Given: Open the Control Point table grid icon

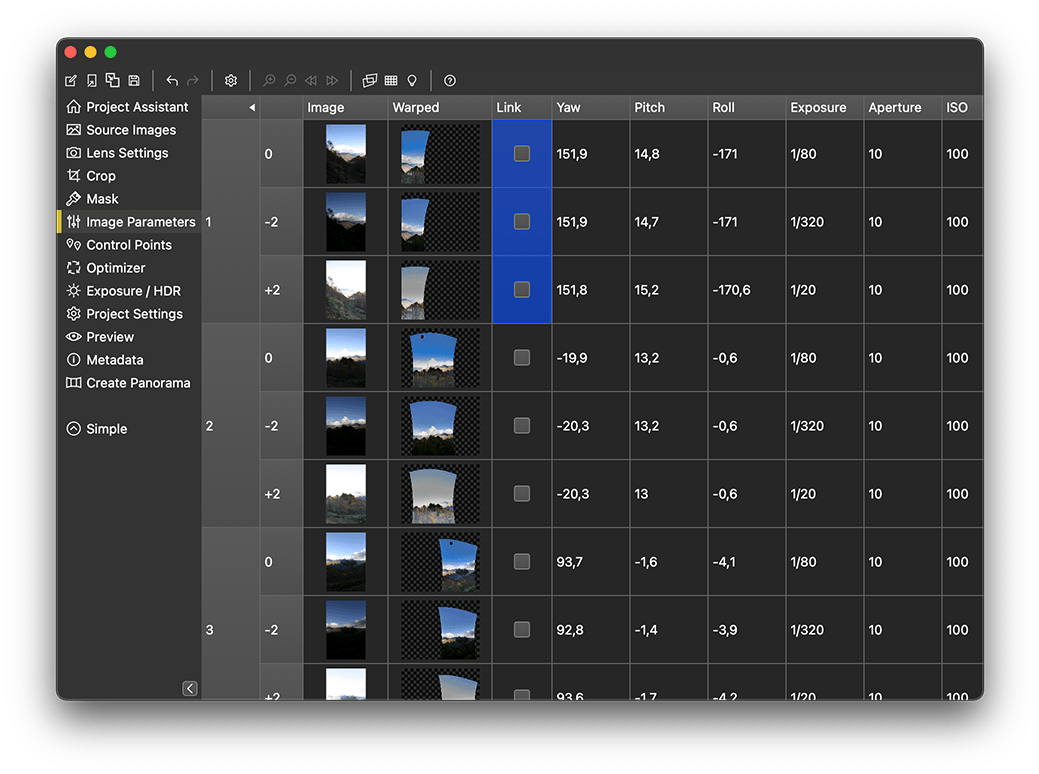Looking at the screenshot, I should [x=391, y=80].
